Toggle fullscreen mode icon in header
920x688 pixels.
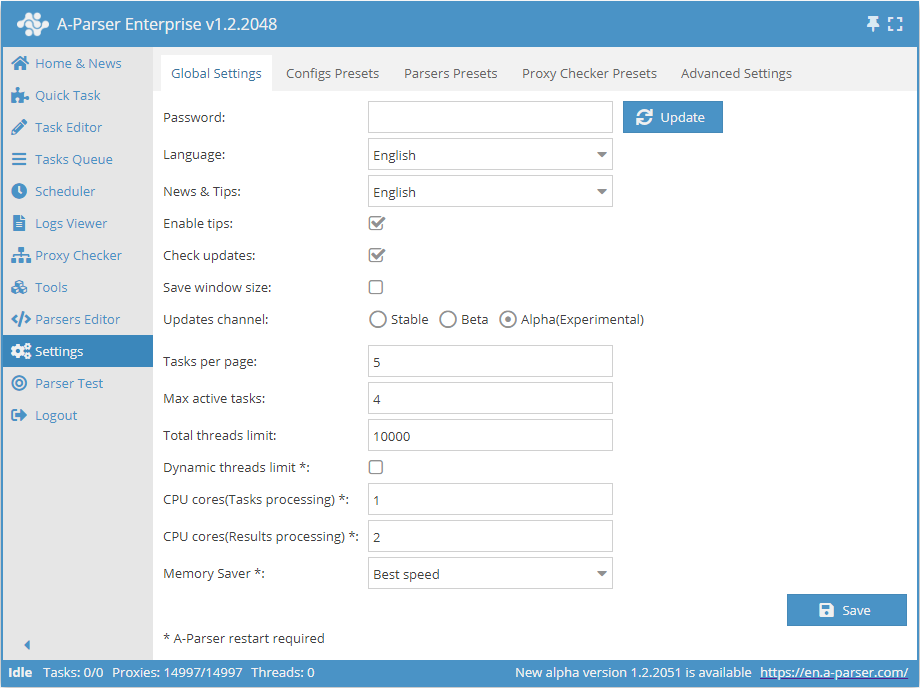[x=895, y=24]
